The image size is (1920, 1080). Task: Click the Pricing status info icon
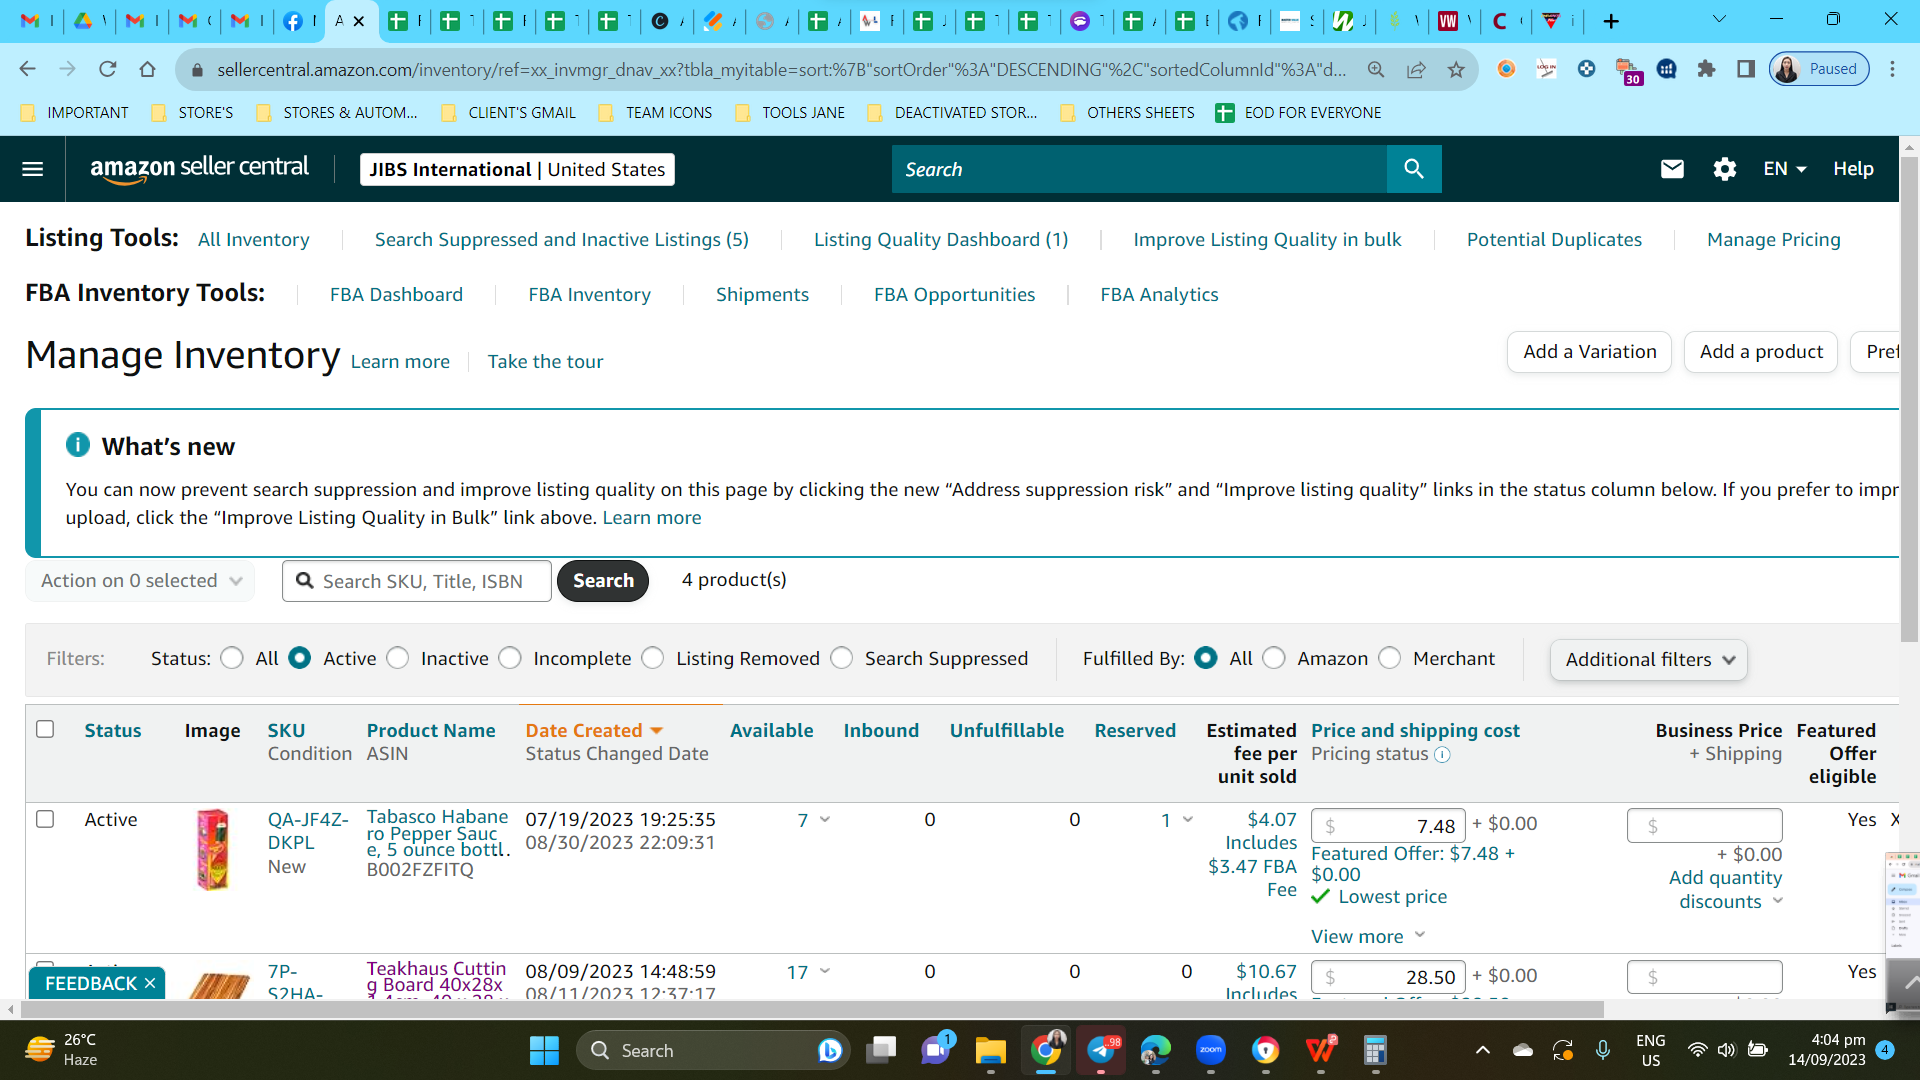click(1442, 755)
